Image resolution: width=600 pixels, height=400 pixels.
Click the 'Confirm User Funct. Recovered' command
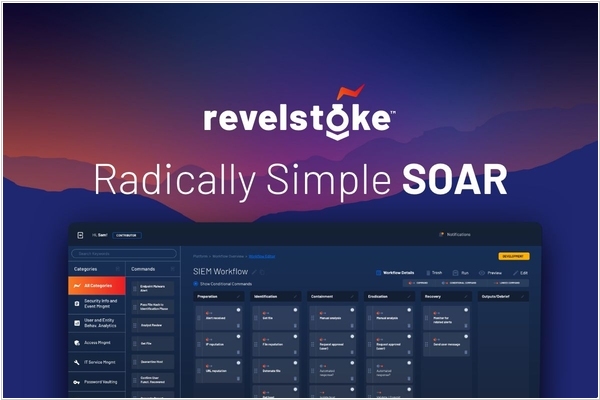click(153, 380)
